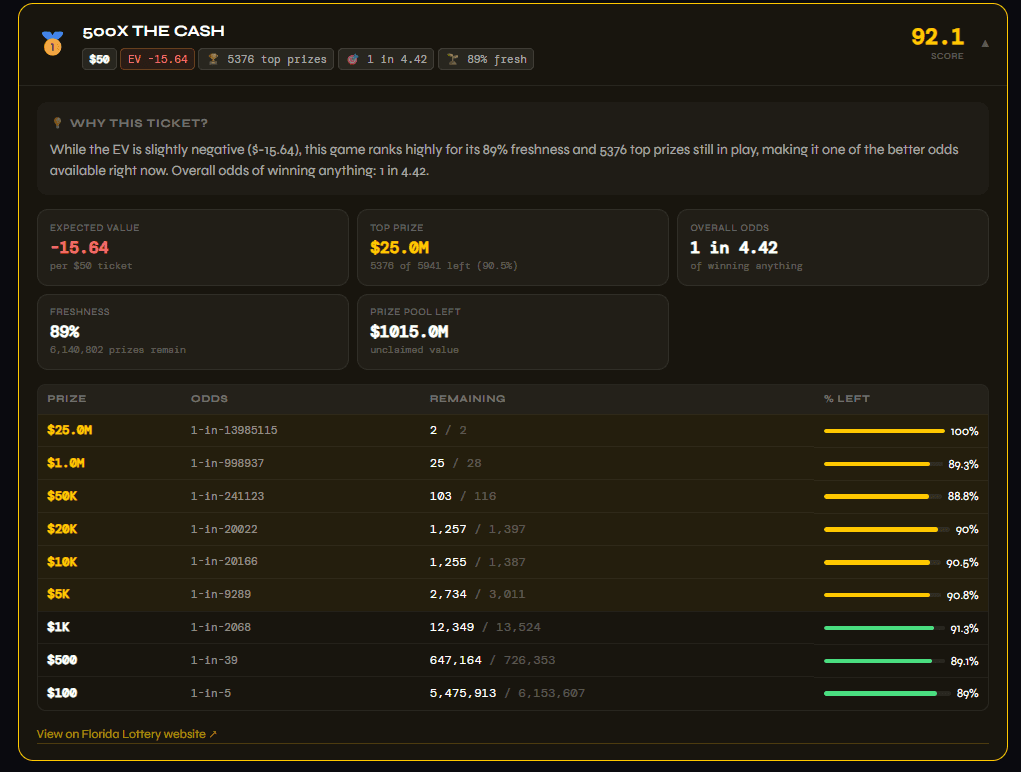Click the target icon in odds badge
Screen dimensions: 1021x772
click(x=352, y=59)
